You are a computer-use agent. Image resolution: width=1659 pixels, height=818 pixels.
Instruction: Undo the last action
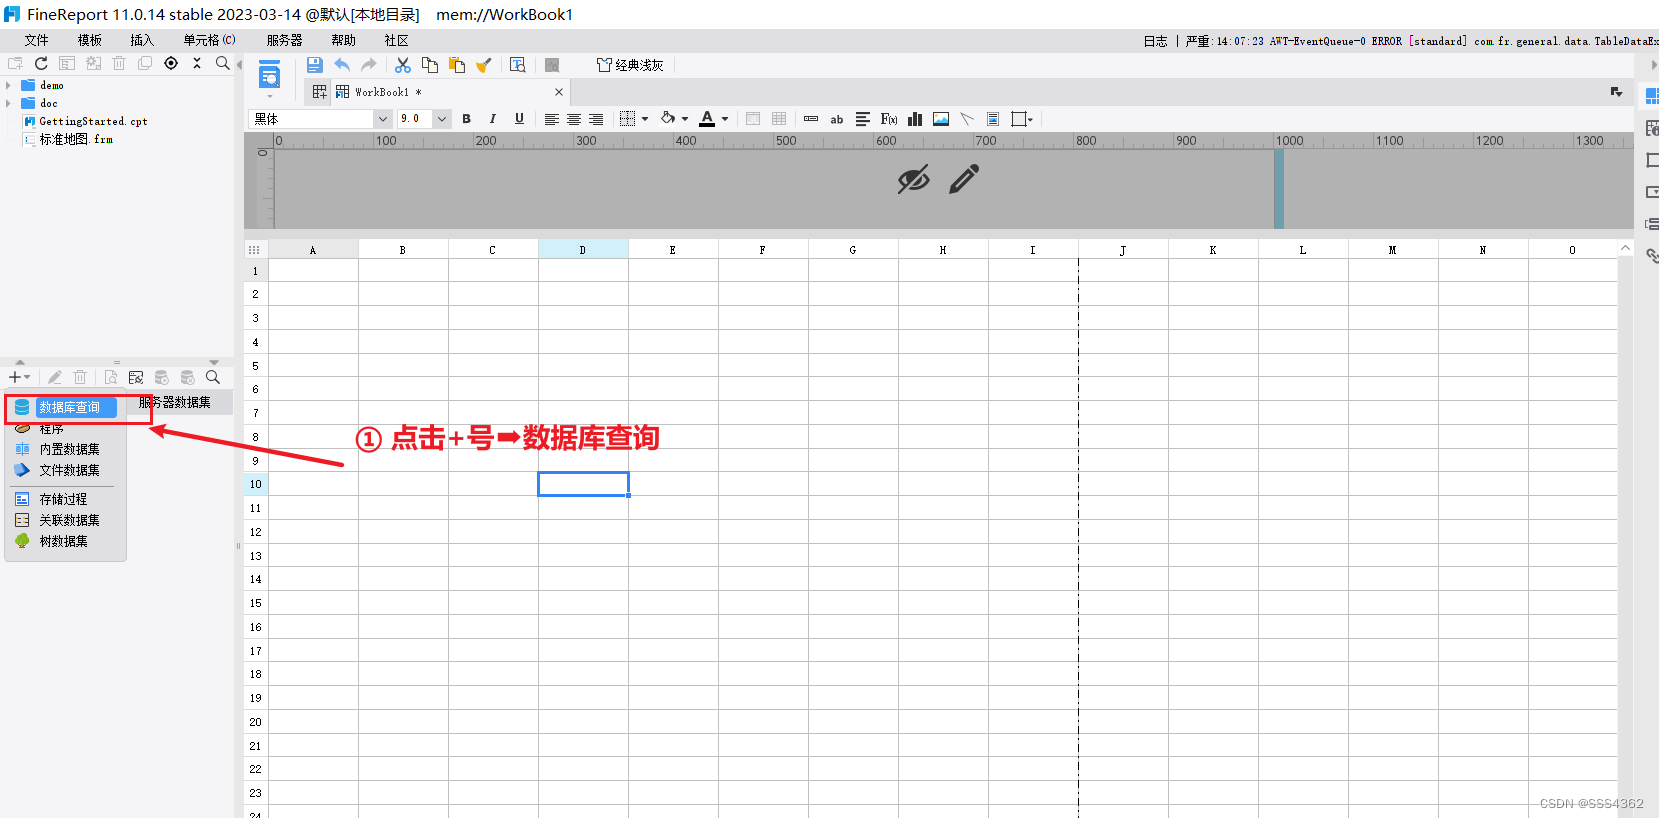point(342,65)
